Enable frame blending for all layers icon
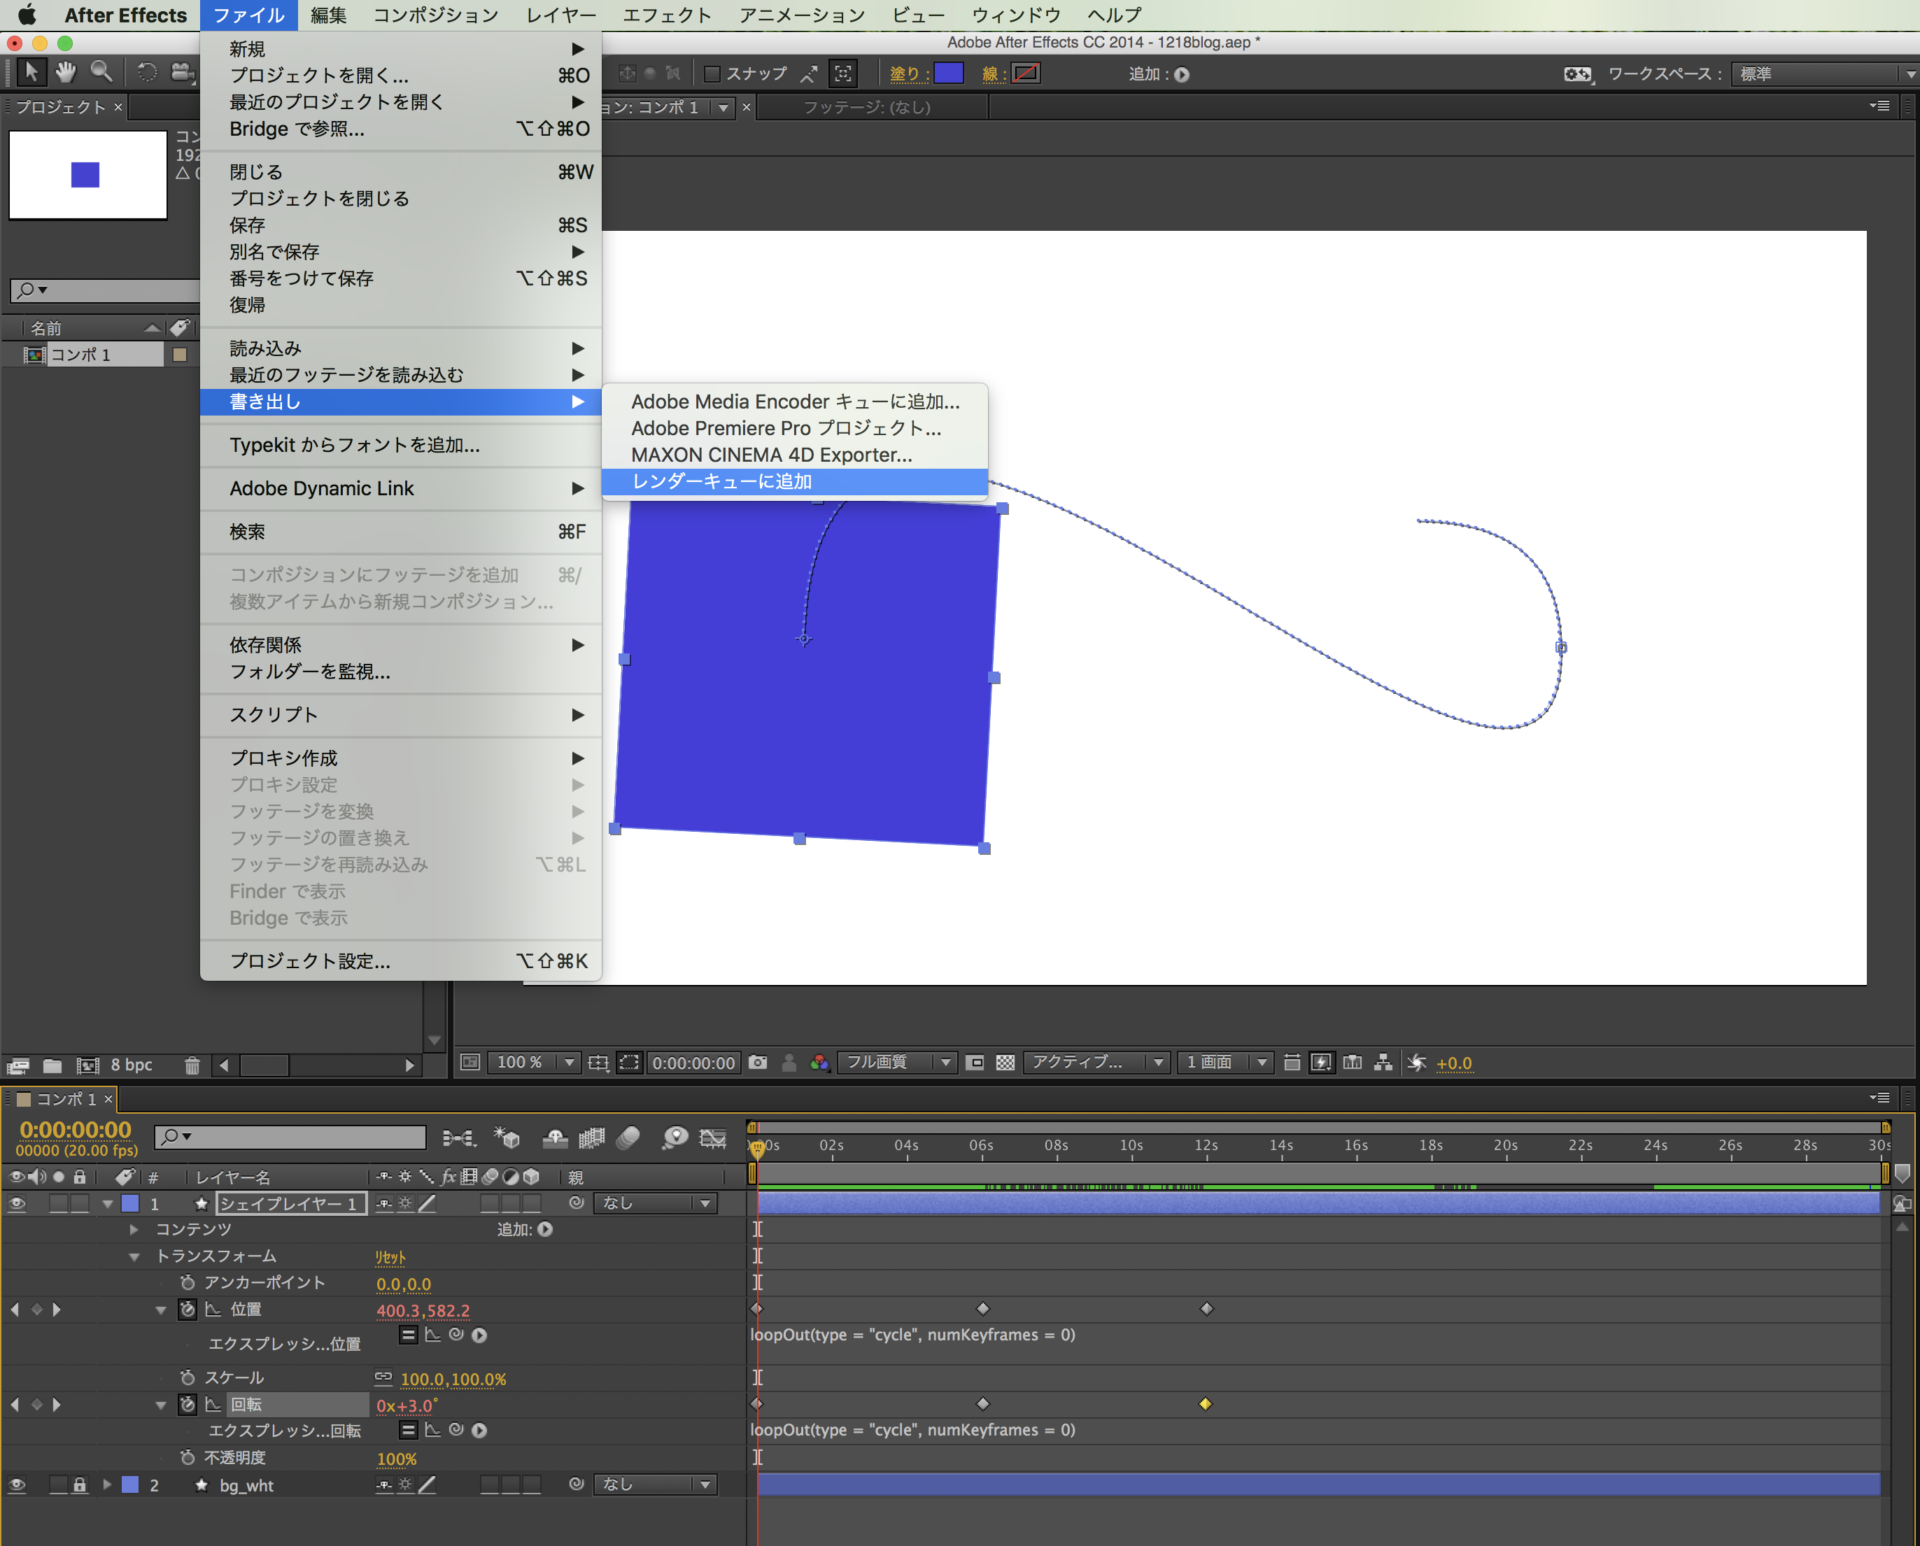Screen dimensions: 1920x1546 click(592, 1138)
